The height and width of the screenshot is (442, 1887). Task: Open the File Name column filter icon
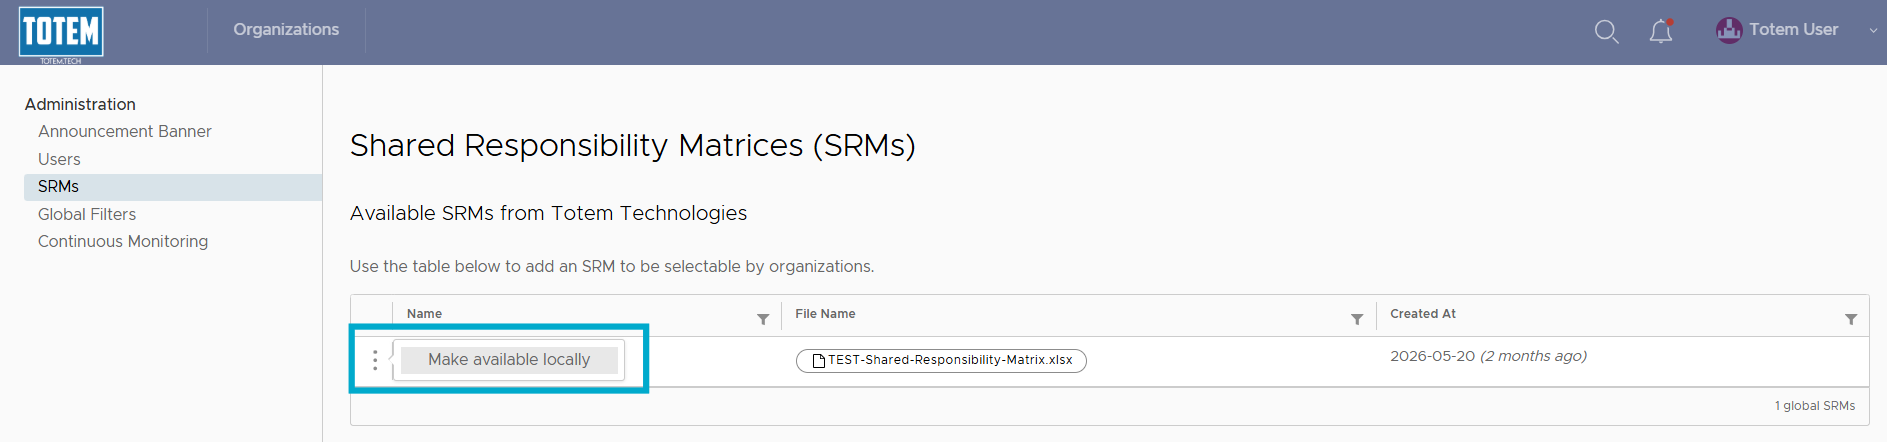[x=1357, y=319]
